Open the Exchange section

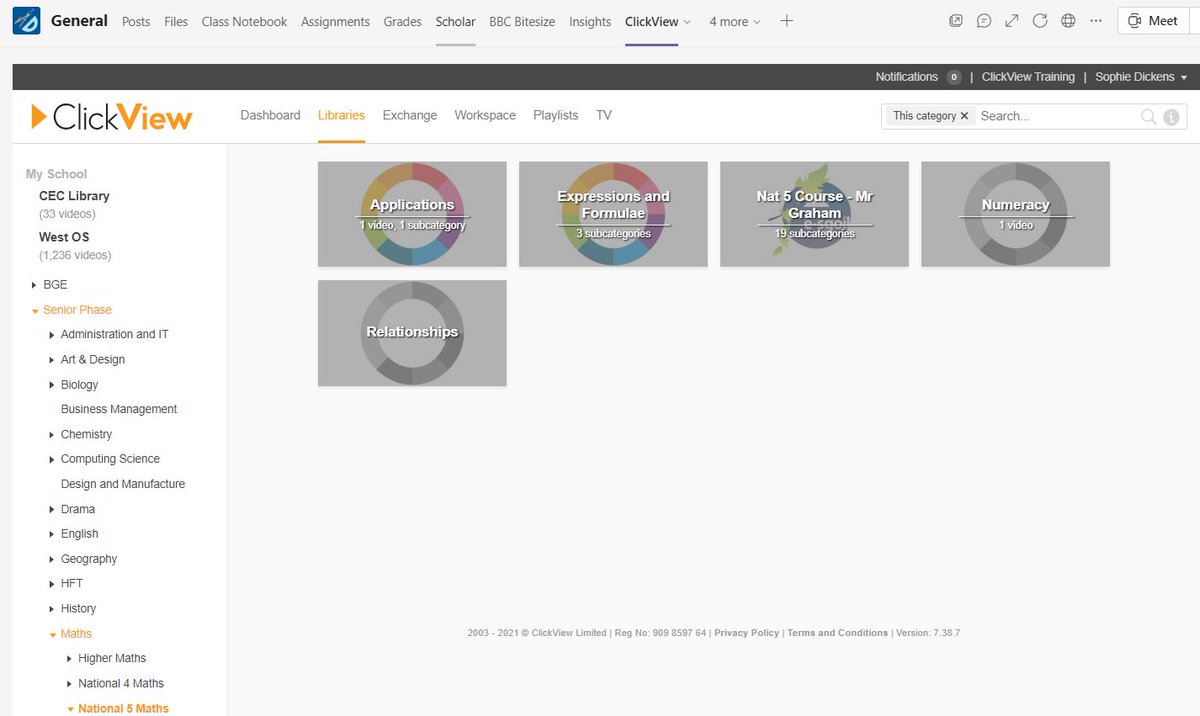click(410, 115)
